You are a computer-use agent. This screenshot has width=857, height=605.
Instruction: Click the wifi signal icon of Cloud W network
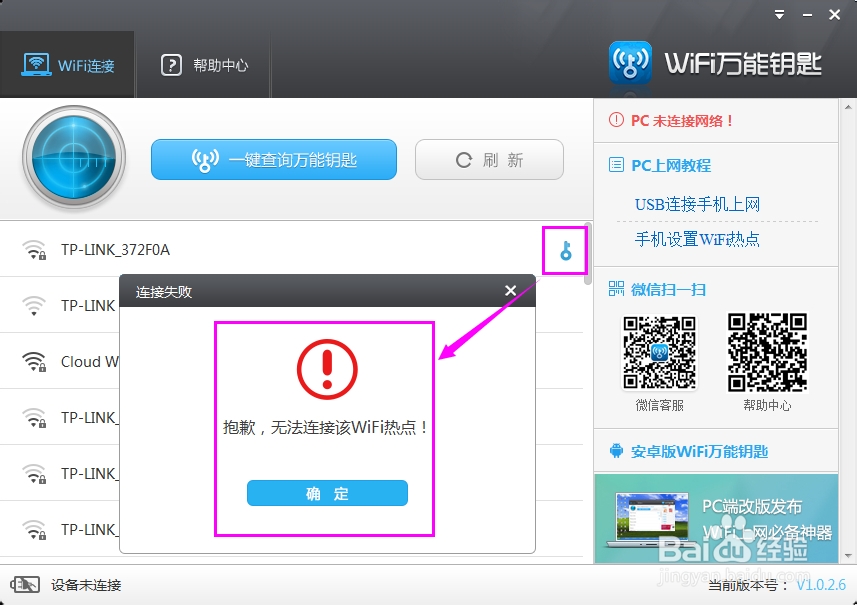[34, 362]
